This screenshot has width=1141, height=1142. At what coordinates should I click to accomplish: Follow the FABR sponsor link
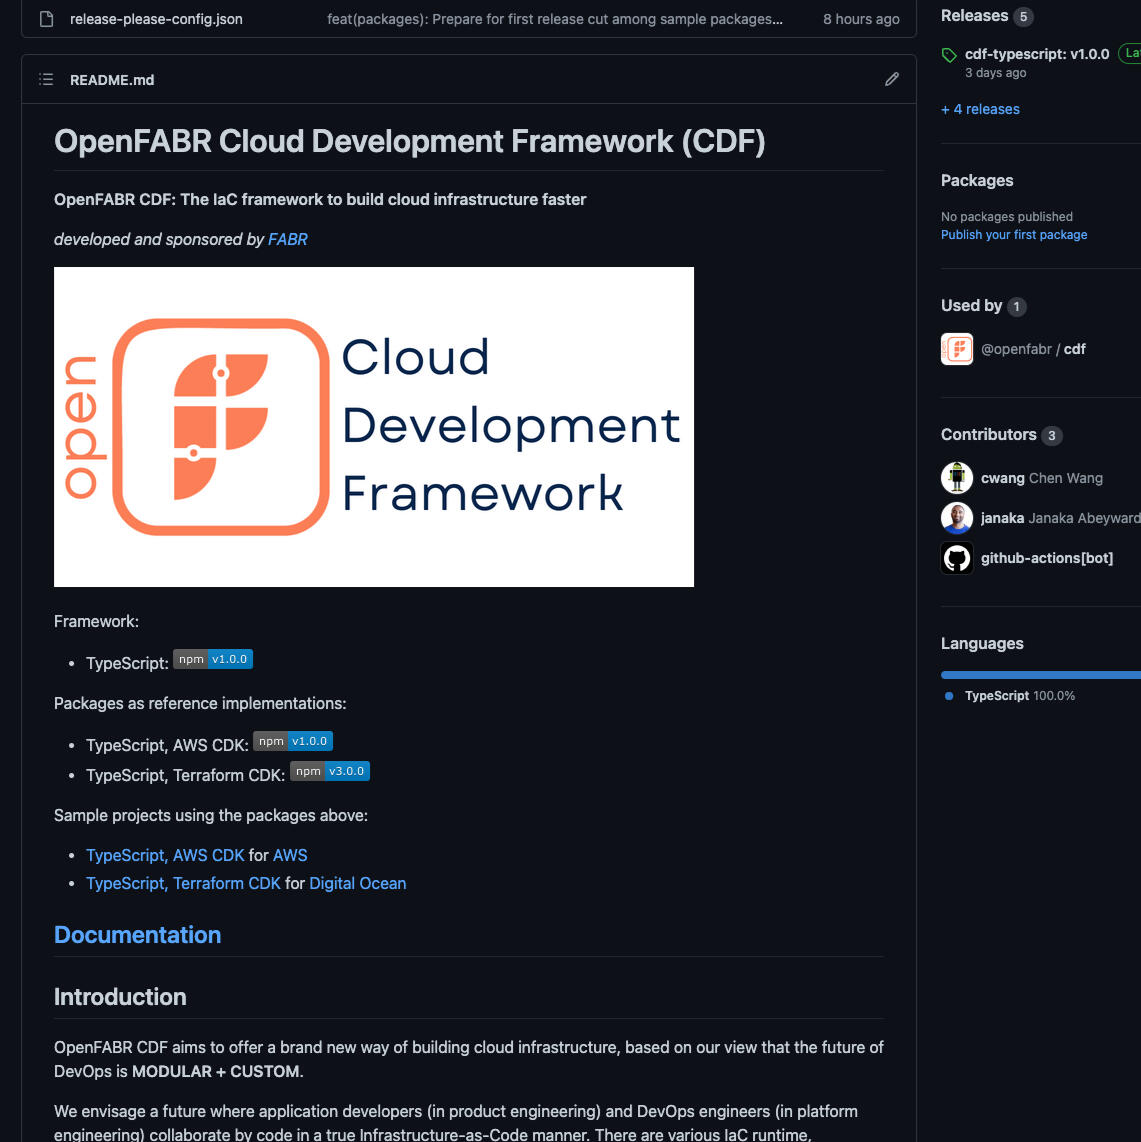pyautogui.click(x=287, y=239)
